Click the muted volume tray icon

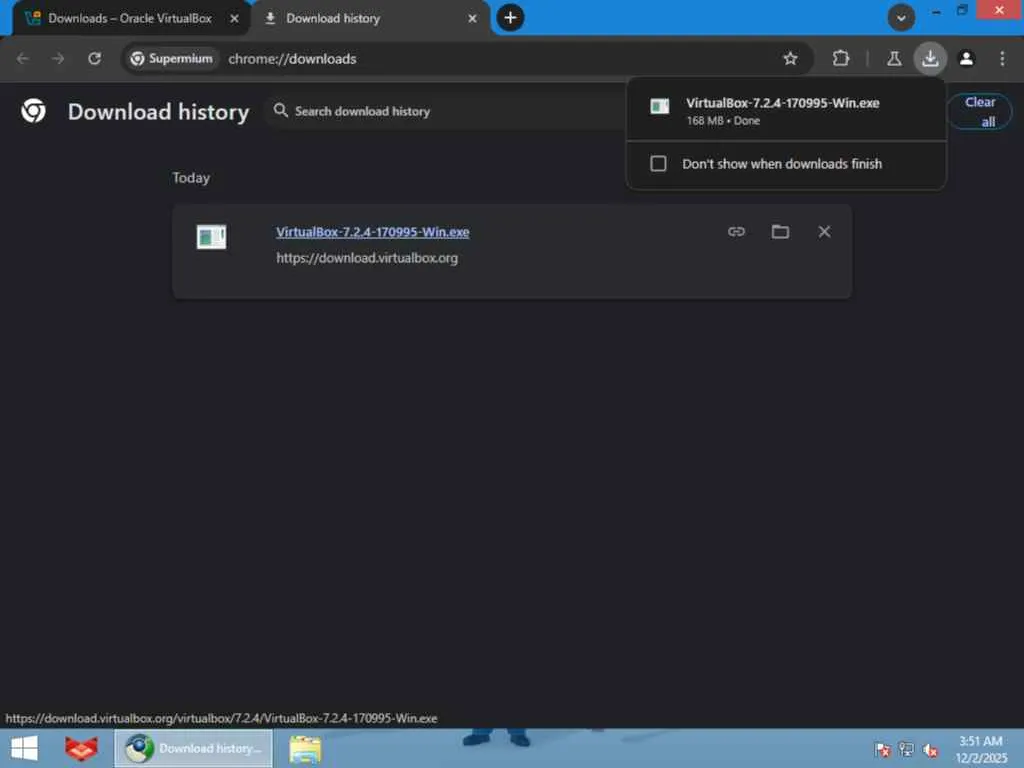[x=930, y=750]
